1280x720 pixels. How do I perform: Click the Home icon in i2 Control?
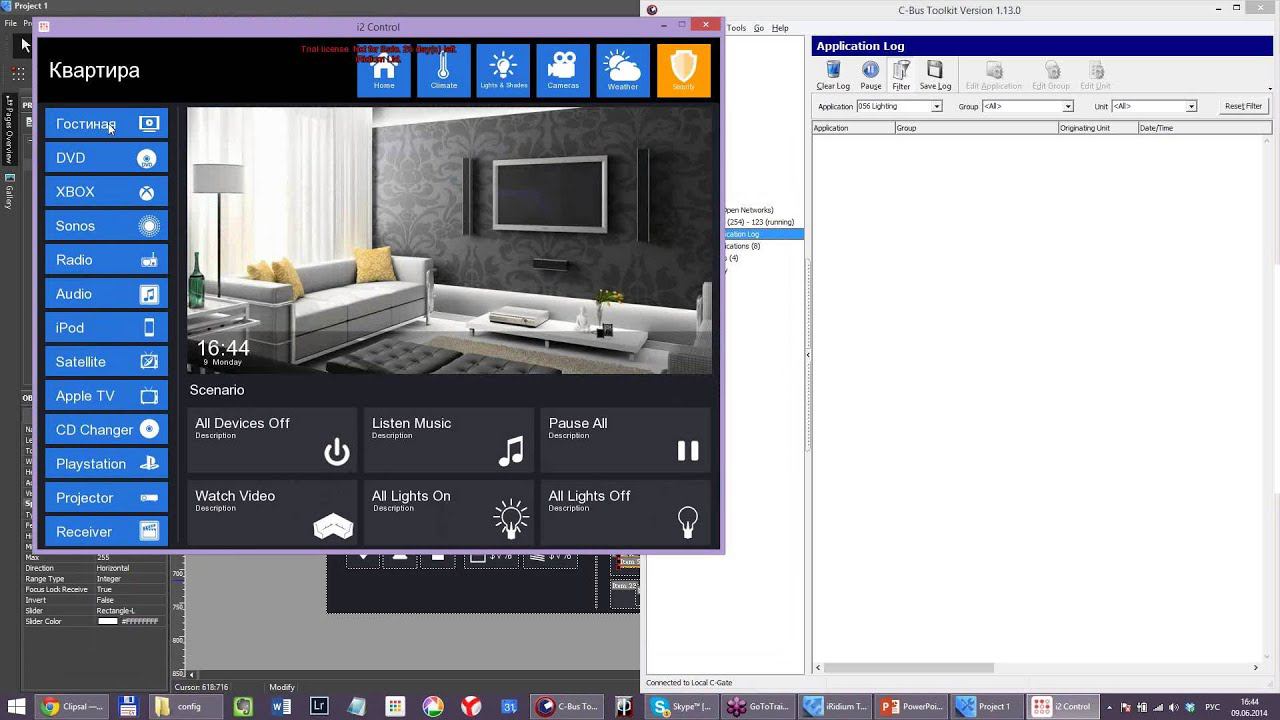pos(384,70)
